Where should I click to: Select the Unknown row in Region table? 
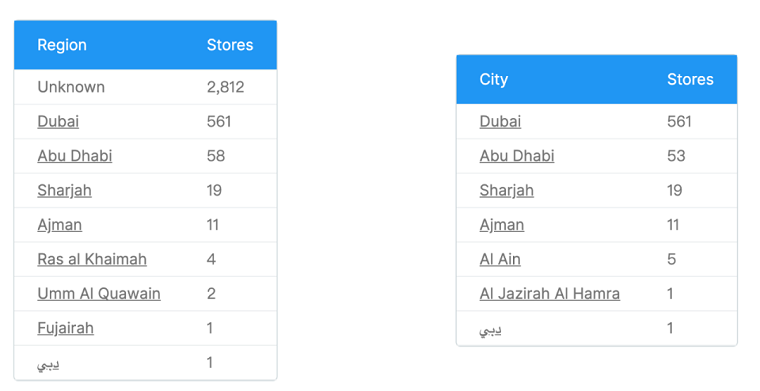pos(145,87)
